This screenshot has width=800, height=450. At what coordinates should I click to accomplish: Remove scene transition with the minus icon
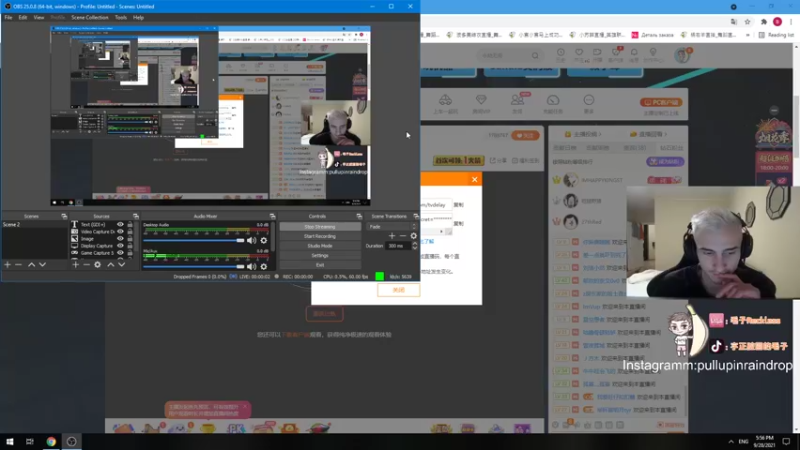click(x=403, y=236)
